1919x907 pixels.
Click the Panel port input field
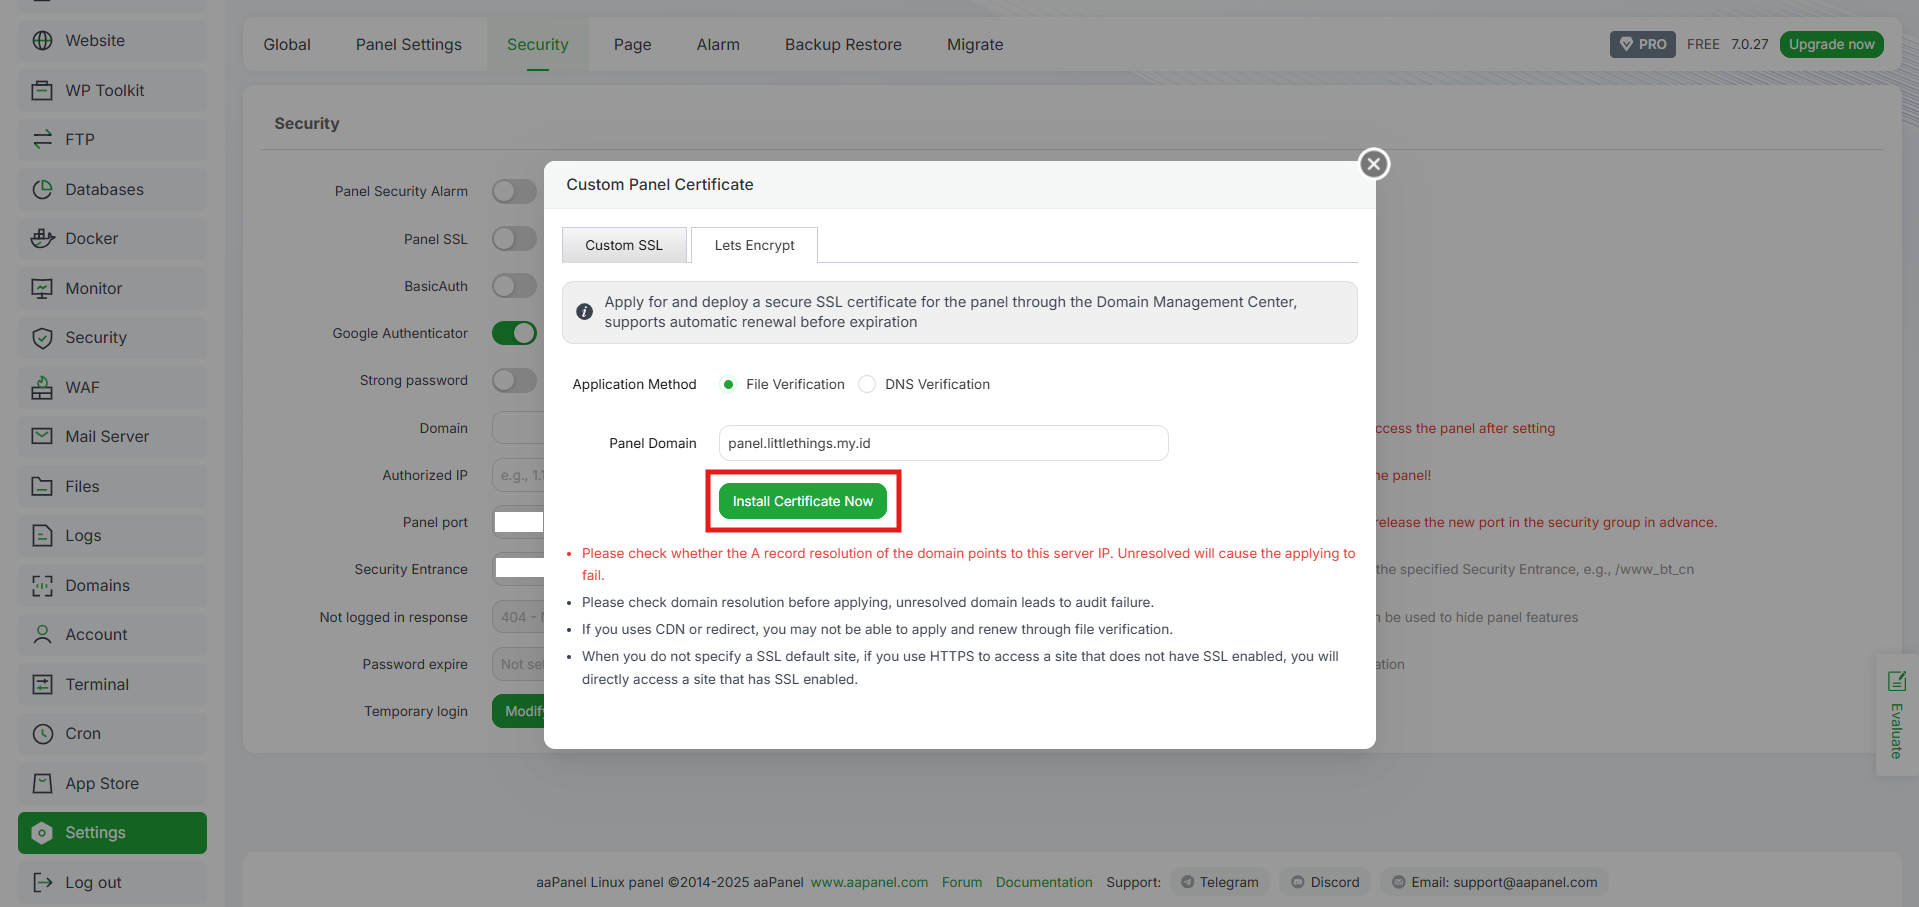(518, 522)
